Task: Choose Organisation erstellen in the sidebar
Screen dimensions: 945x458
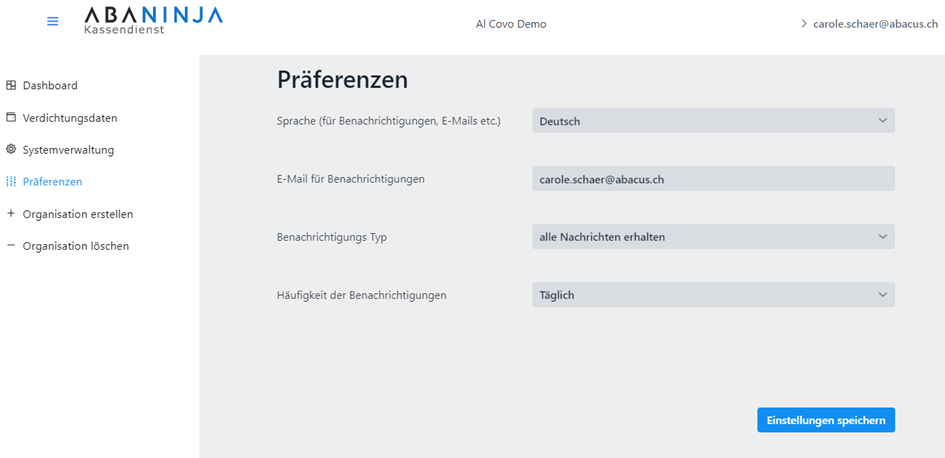Action: click(x=78, y=214)
